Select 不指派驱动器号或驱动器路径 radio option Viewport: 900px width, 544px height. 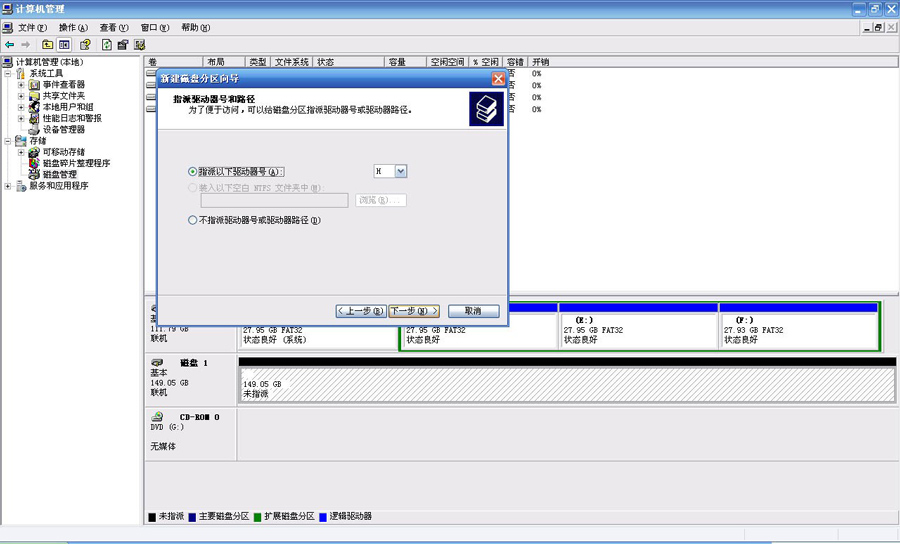point(193,221)
